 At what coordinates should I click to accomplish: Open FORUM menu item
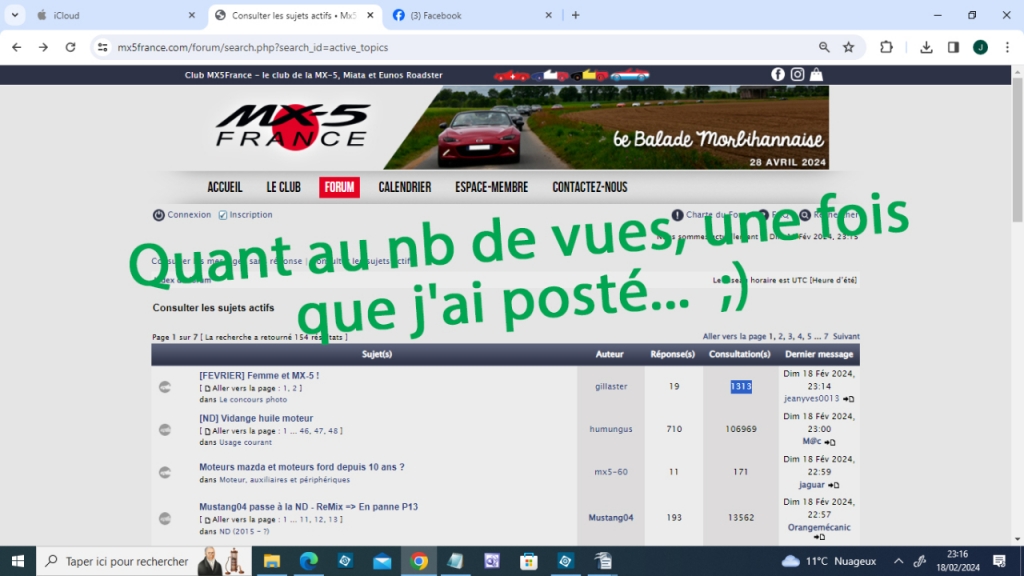coord(339,187)
